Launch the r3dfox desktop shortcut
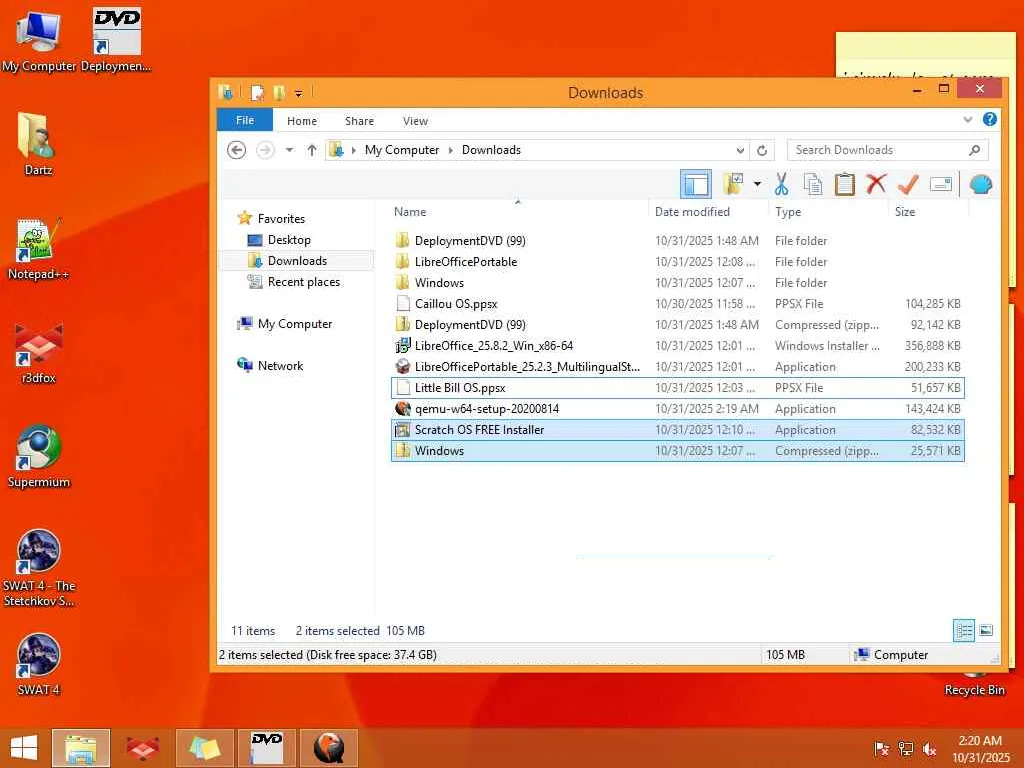 pos(39,353)
